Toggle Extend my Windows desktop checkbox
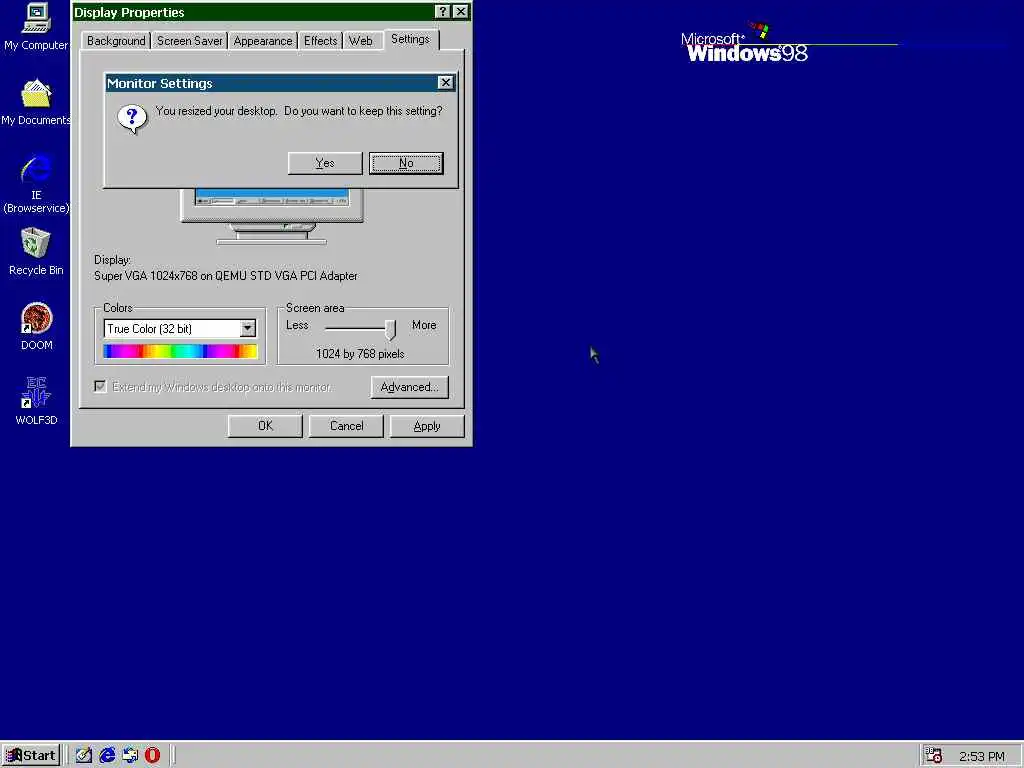 click(101, 387)
